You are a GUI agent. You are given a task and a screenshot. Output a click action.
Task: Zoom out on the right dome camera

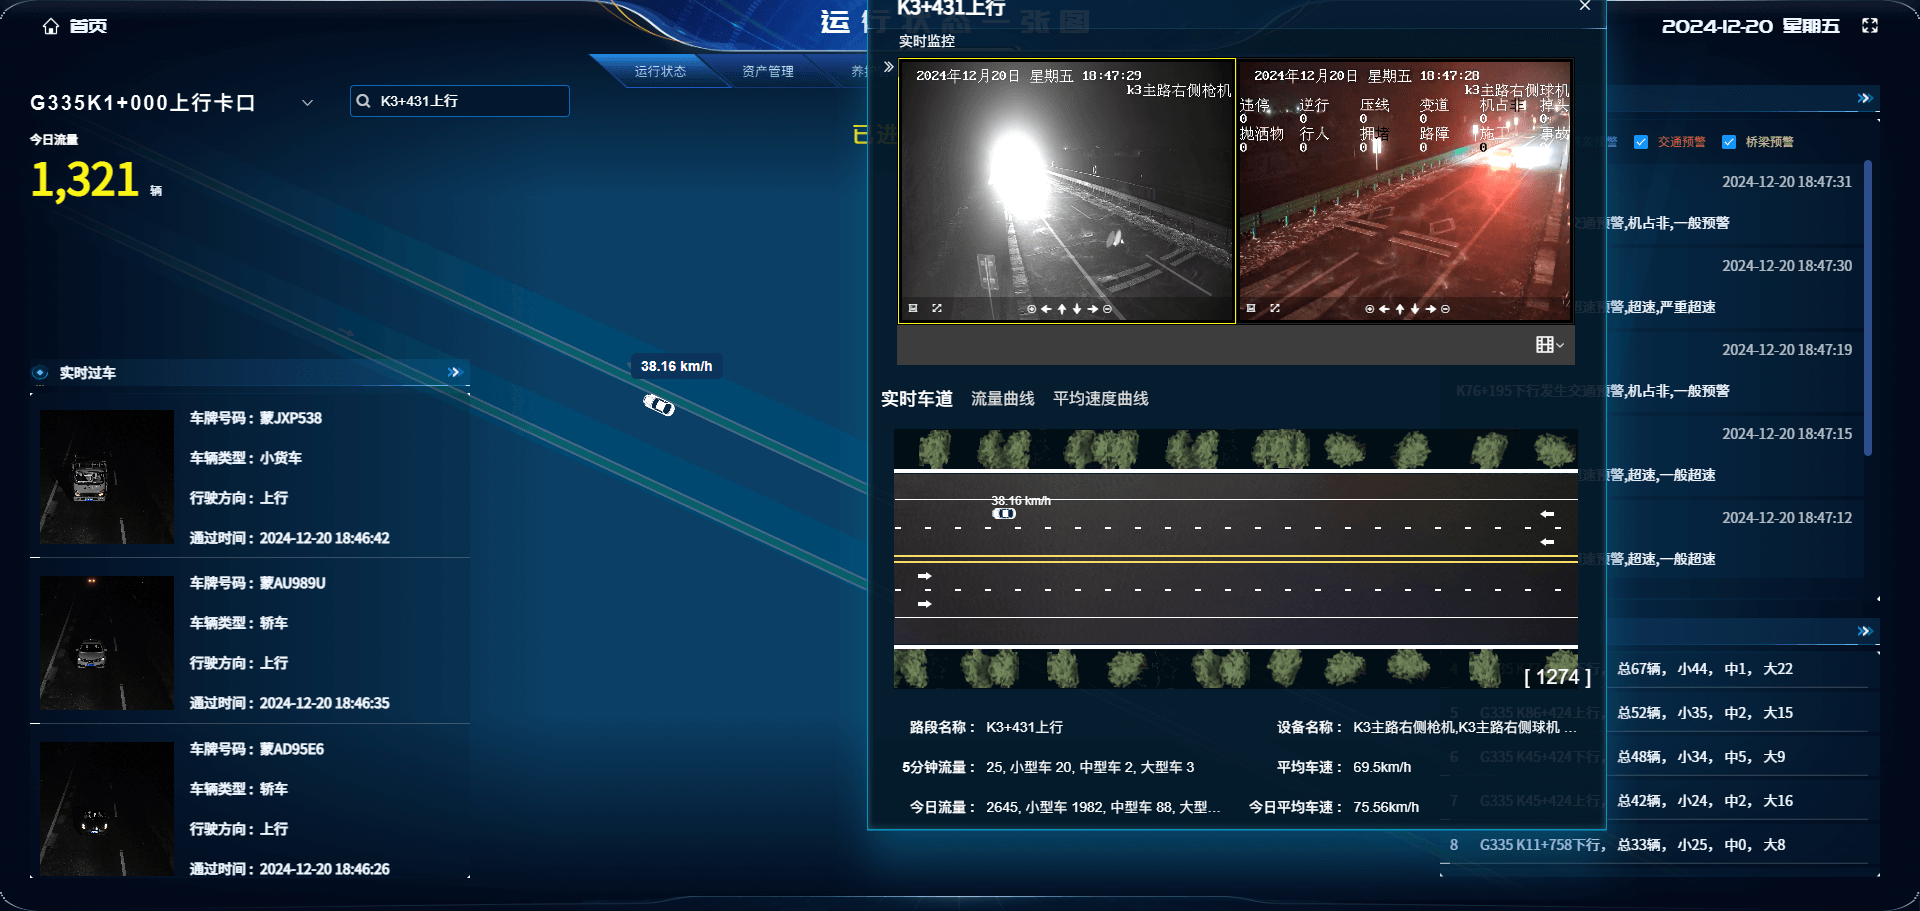[x=1445, y=309]
